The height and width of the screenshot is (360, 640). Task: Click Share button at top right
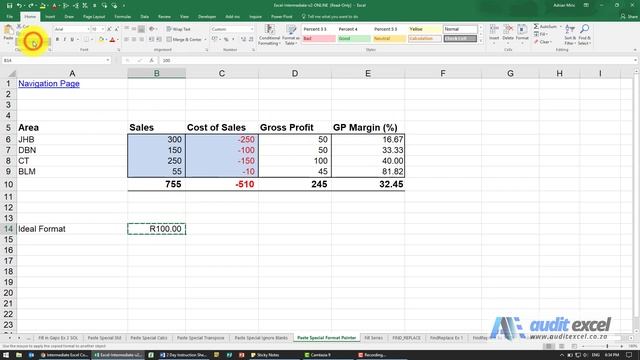point(629,17)
